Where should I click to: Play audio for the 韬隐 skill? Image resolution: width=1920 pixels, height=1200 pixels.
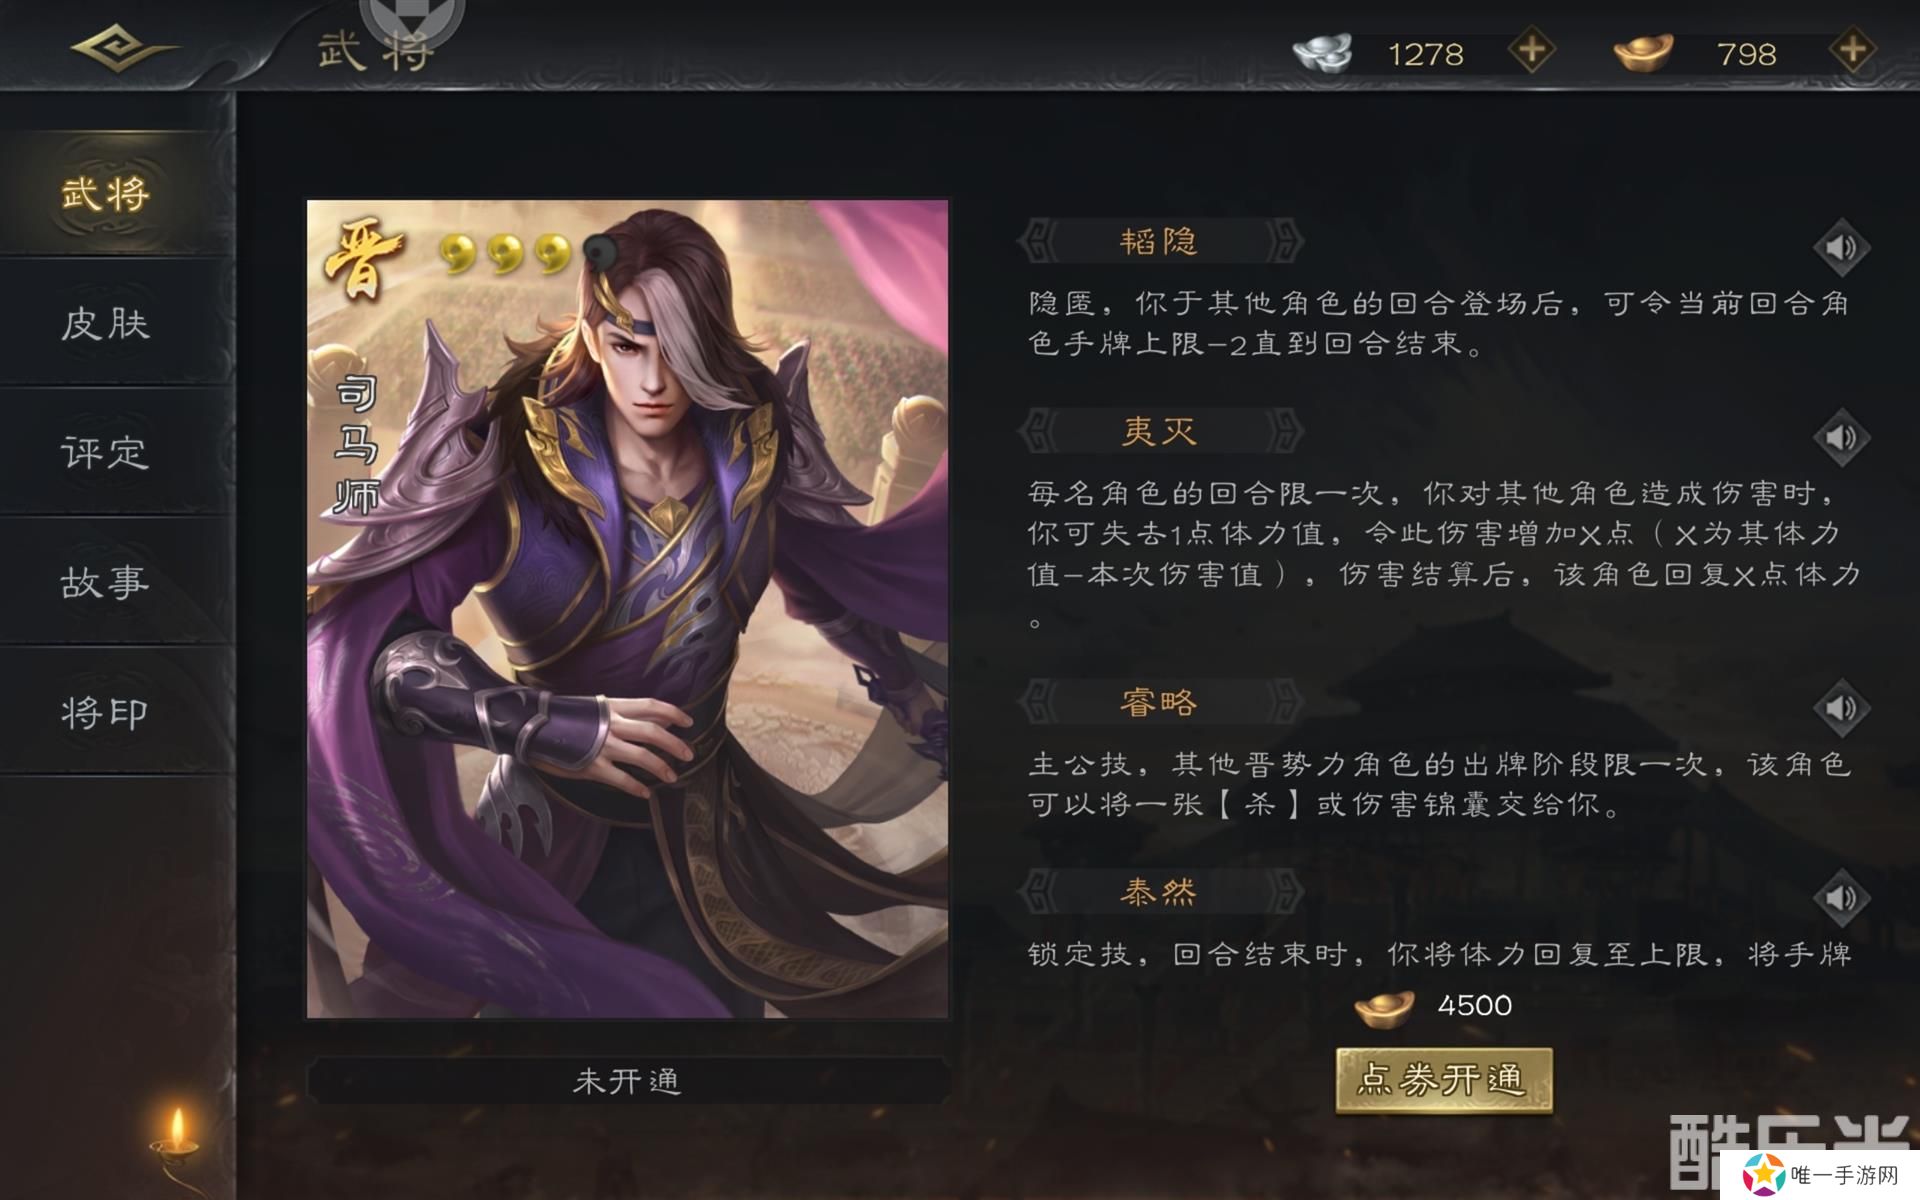click(1841, 247)
